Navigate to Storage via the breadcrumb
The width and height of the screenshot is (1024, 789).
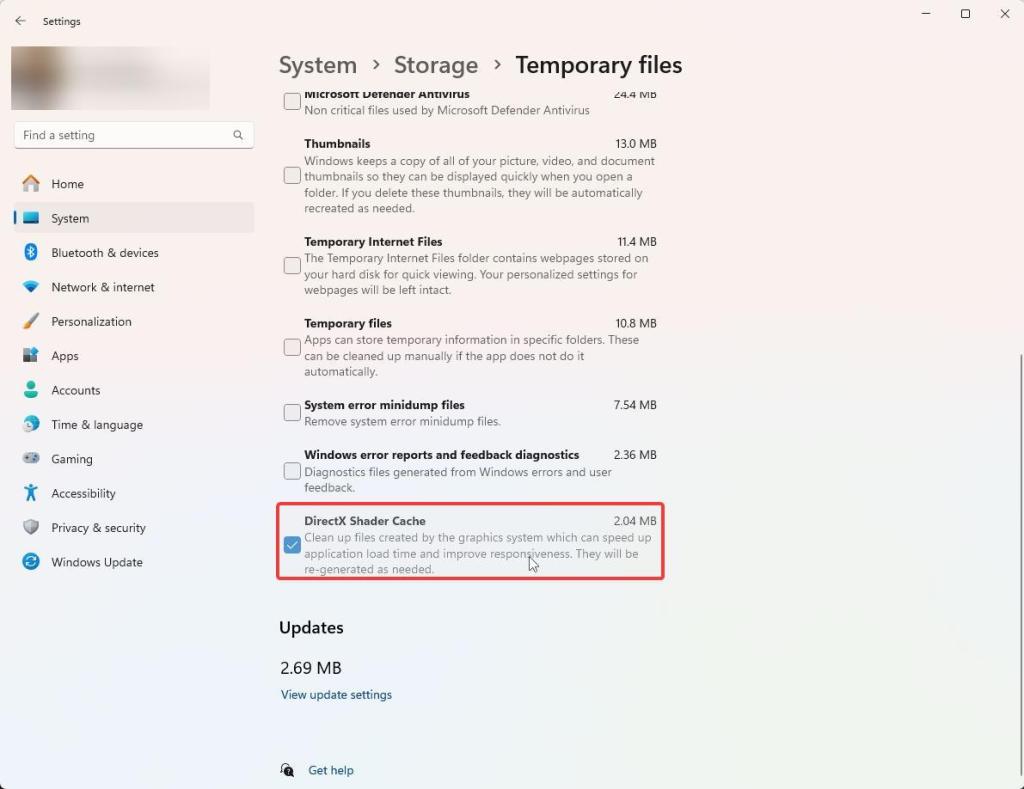click(x=435, y=64)
